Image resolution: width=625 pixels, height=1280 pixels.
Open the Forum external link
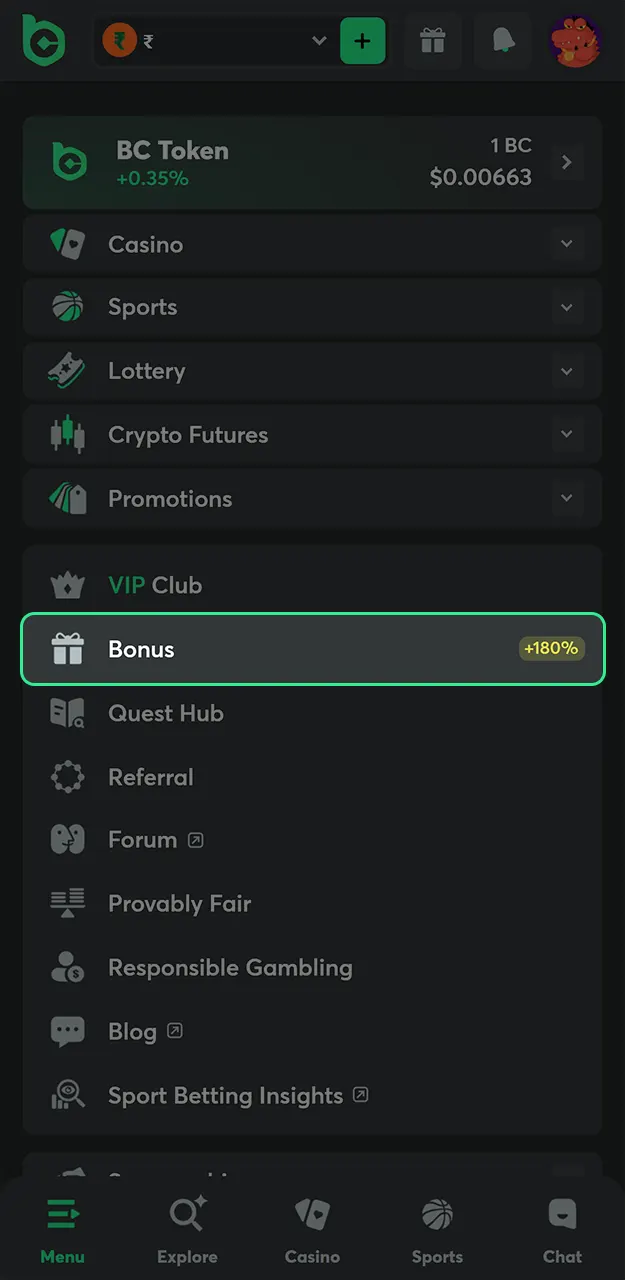click(x=143, y=840)
